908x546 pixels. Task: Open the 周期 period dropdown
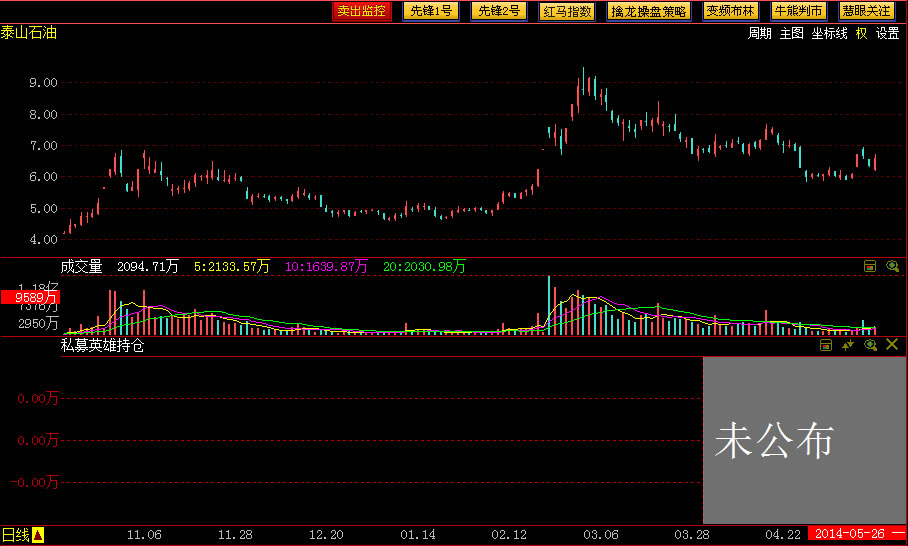[x=760, y=33]
